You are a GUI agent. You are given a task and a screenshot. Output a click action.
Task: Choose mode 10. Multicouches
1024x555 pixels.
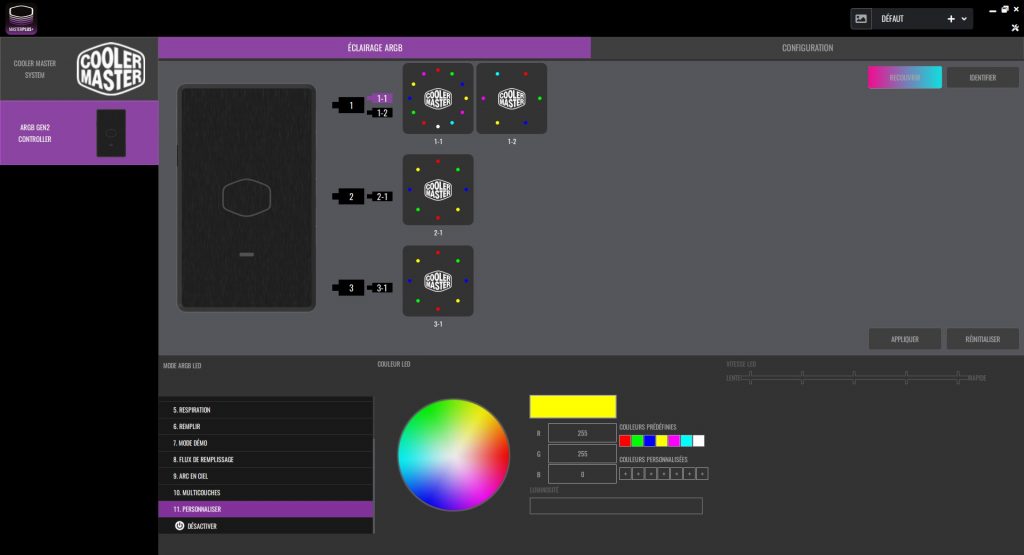[x=265, y=492]
